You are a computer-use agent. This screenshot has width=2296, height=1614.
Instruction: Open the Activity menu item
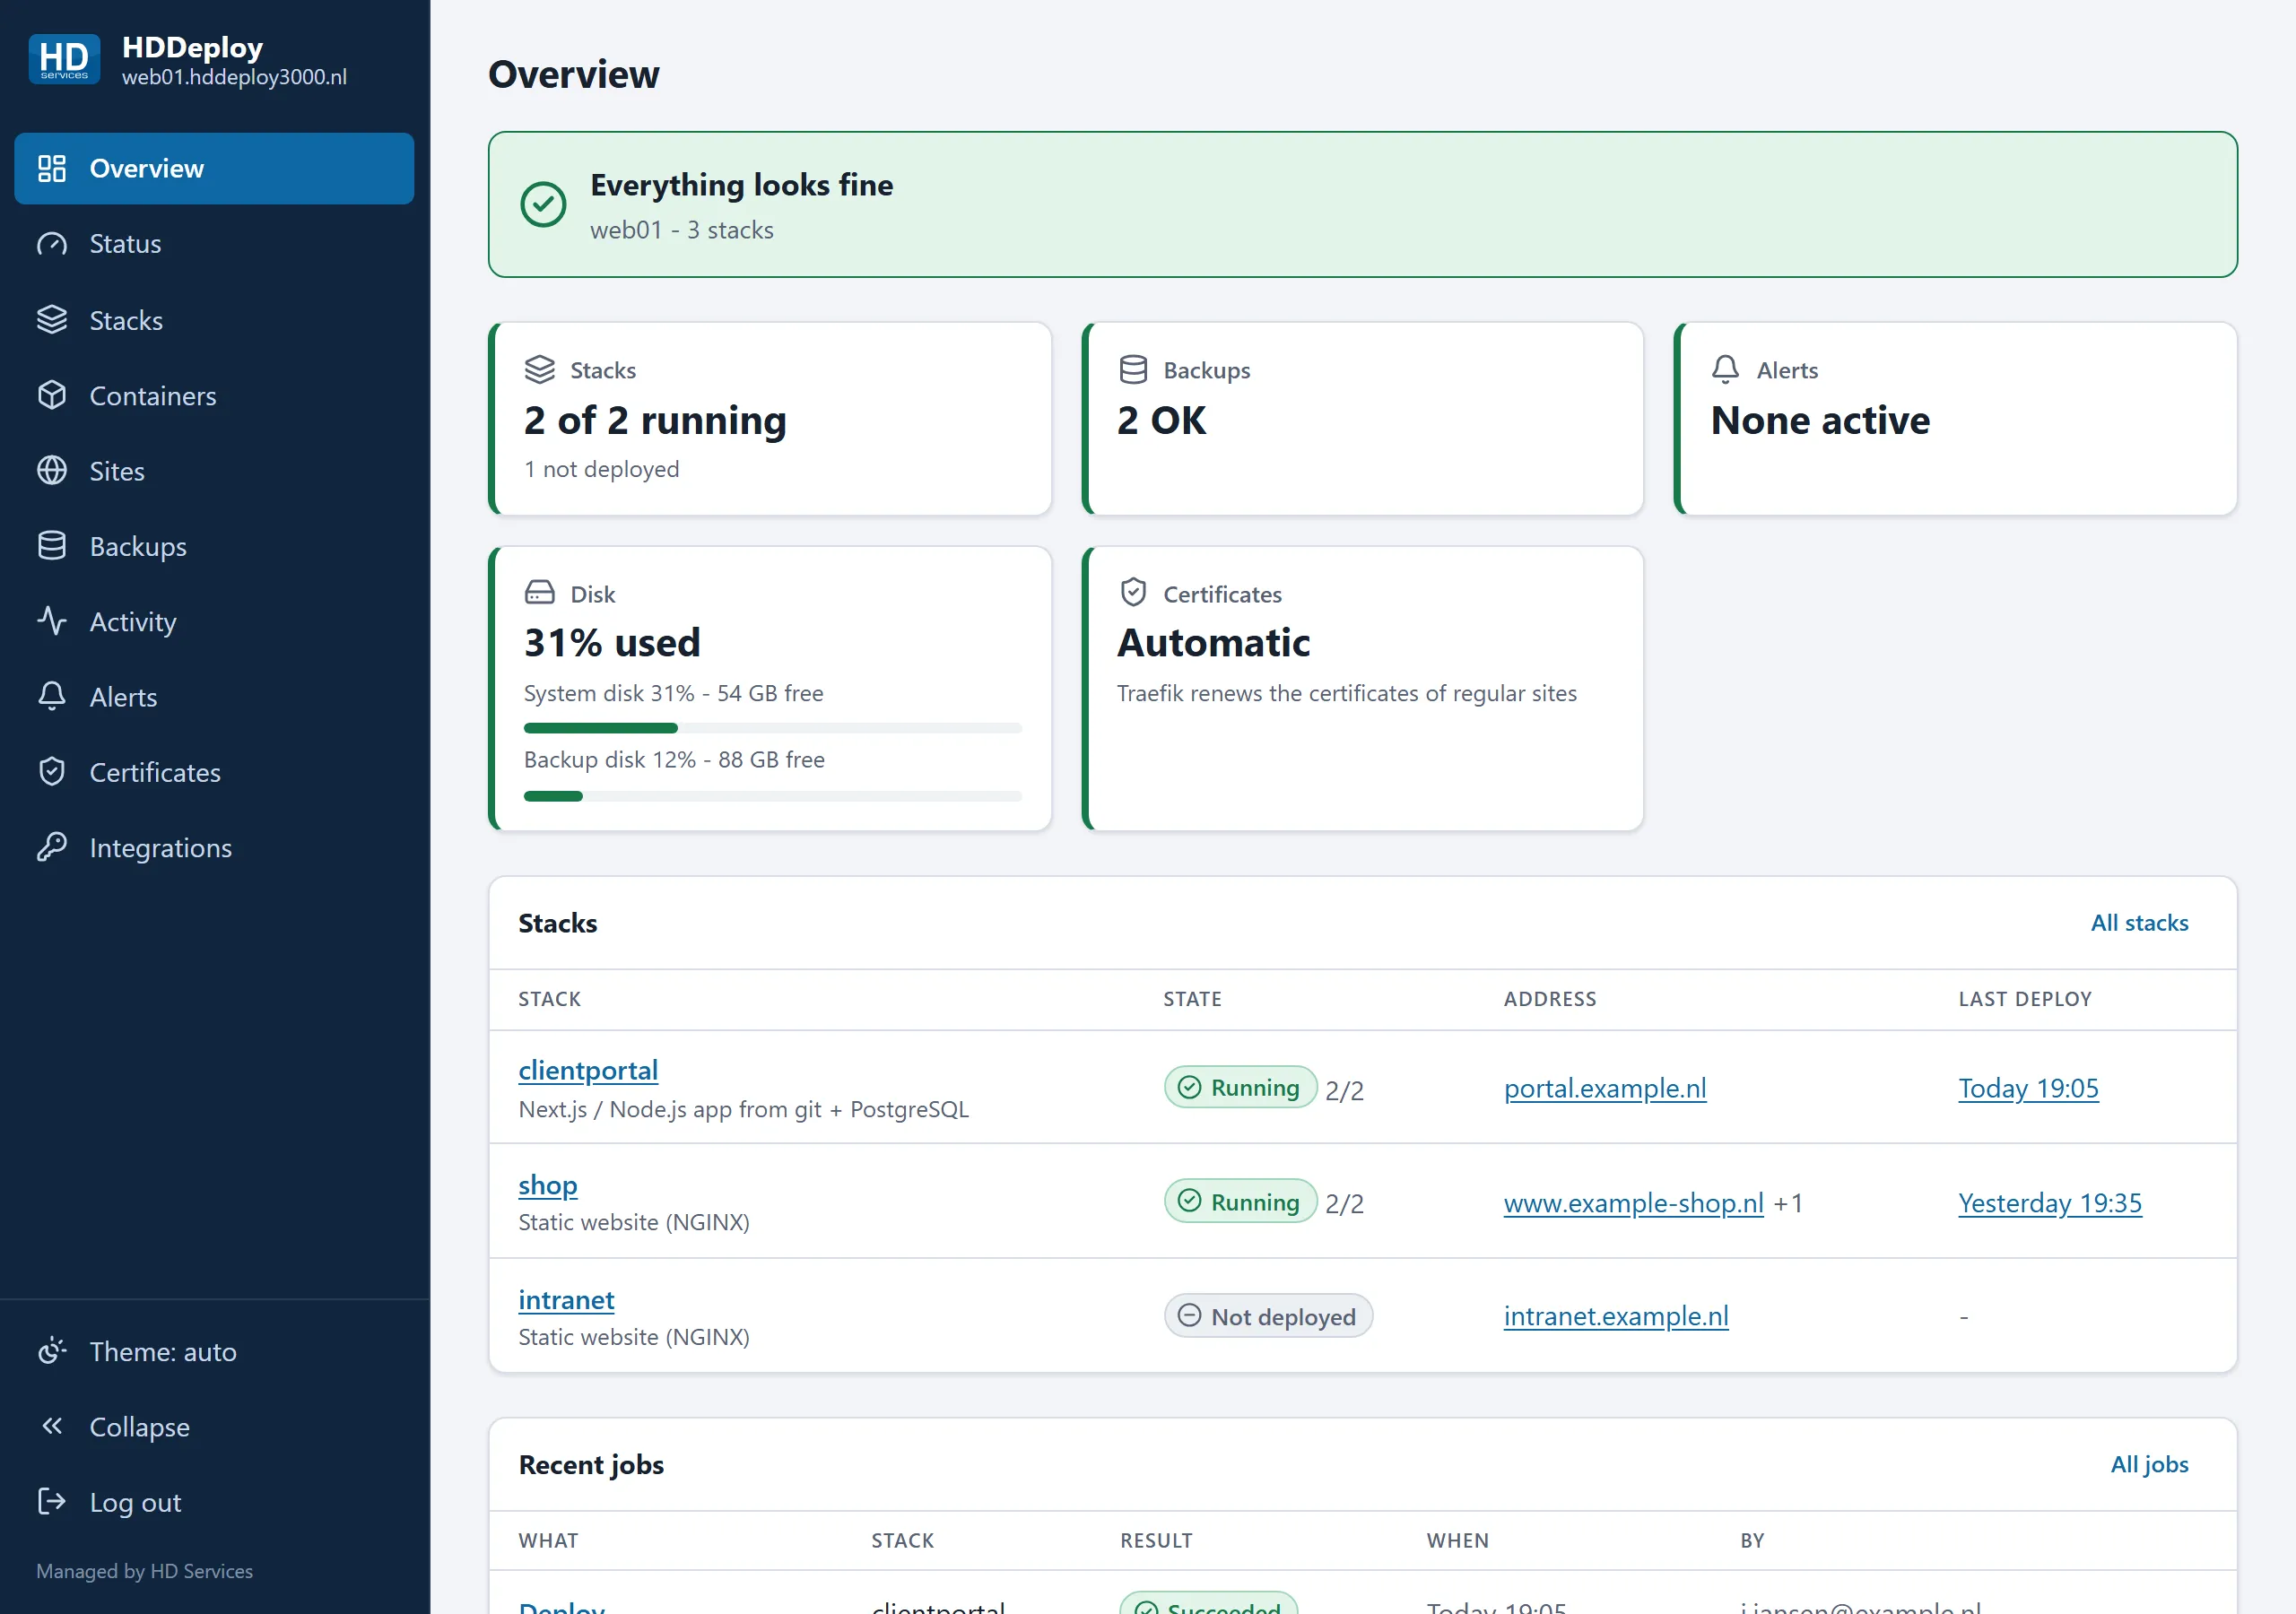tap(215, 621)
